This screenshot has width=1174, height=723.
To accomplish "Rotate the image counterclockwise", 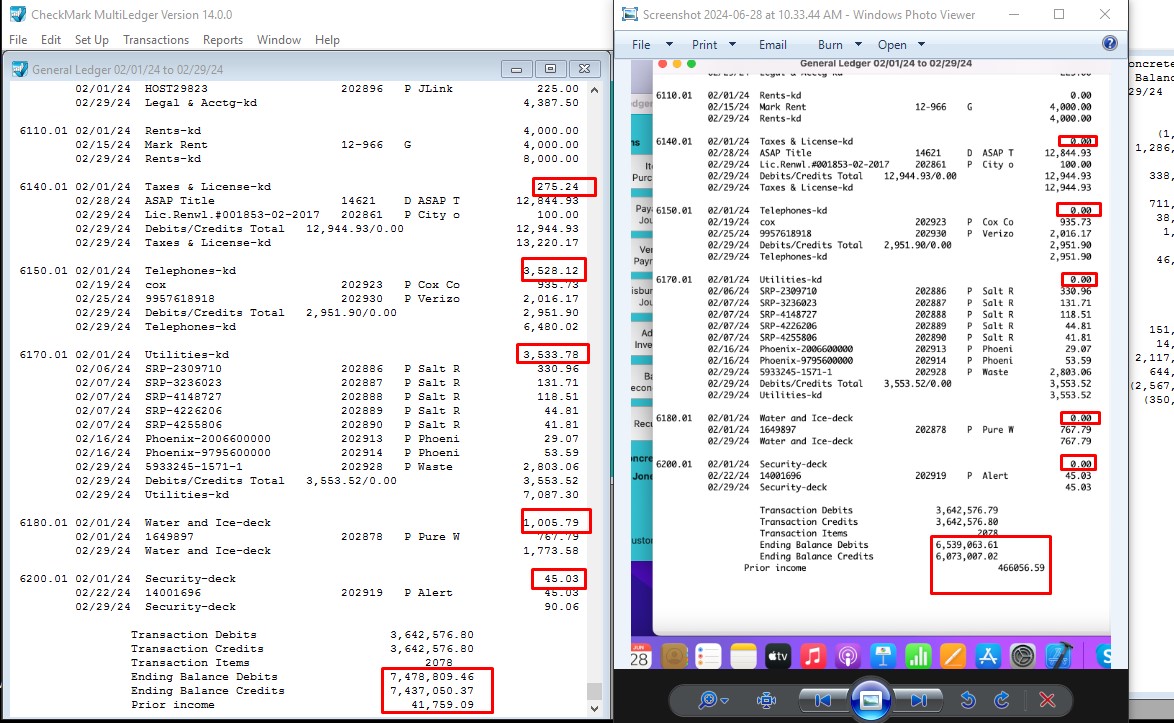I will [x=968, y=700].
